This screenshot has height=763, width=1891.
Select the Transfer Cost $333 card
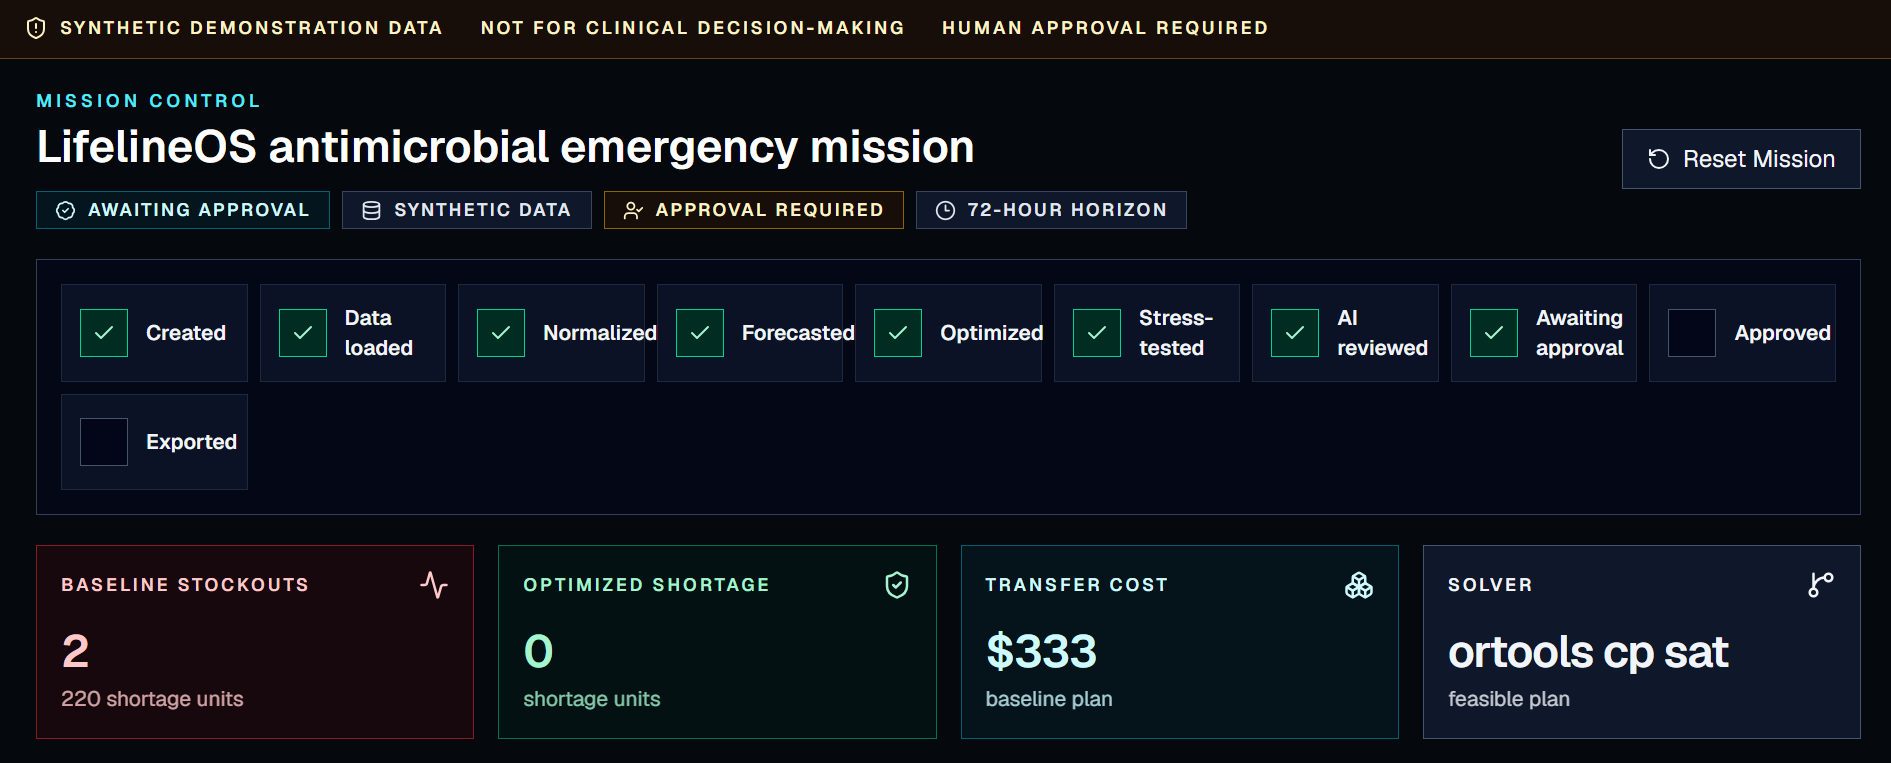1180,642
